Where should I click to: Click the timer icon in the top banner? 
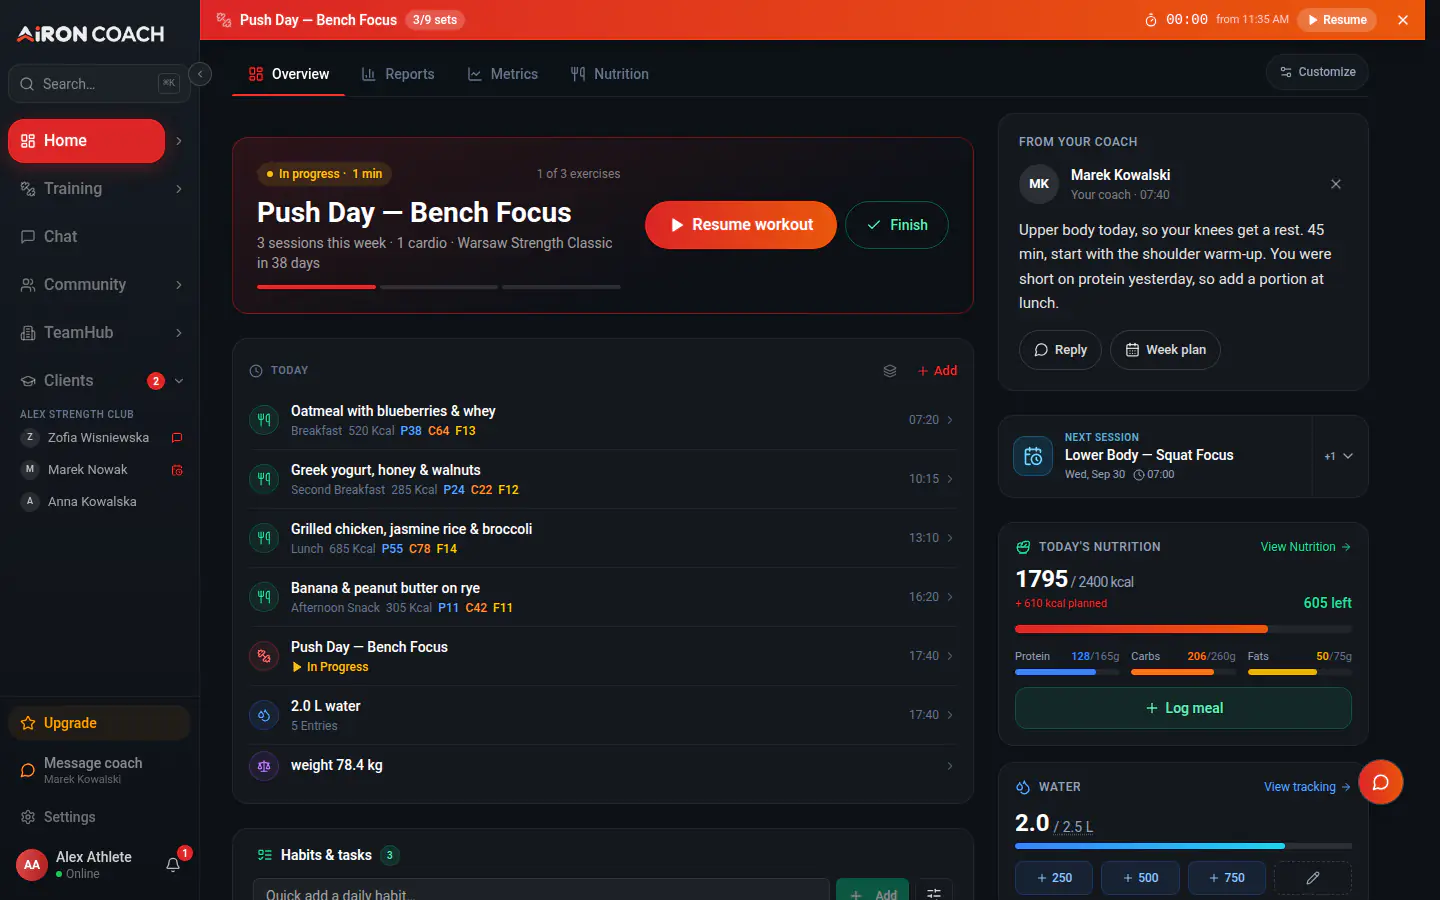coord(1150,20)
